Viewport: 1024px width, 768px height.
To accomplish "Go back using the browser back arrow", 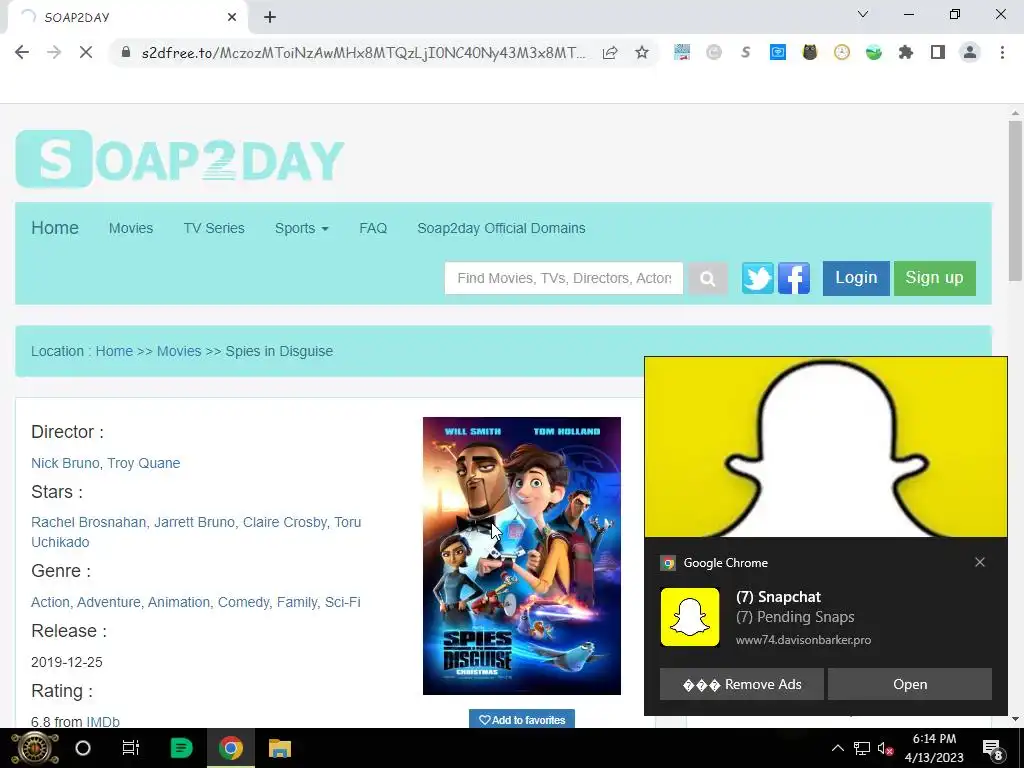I will pyautogui.click(x=22, y=52).
